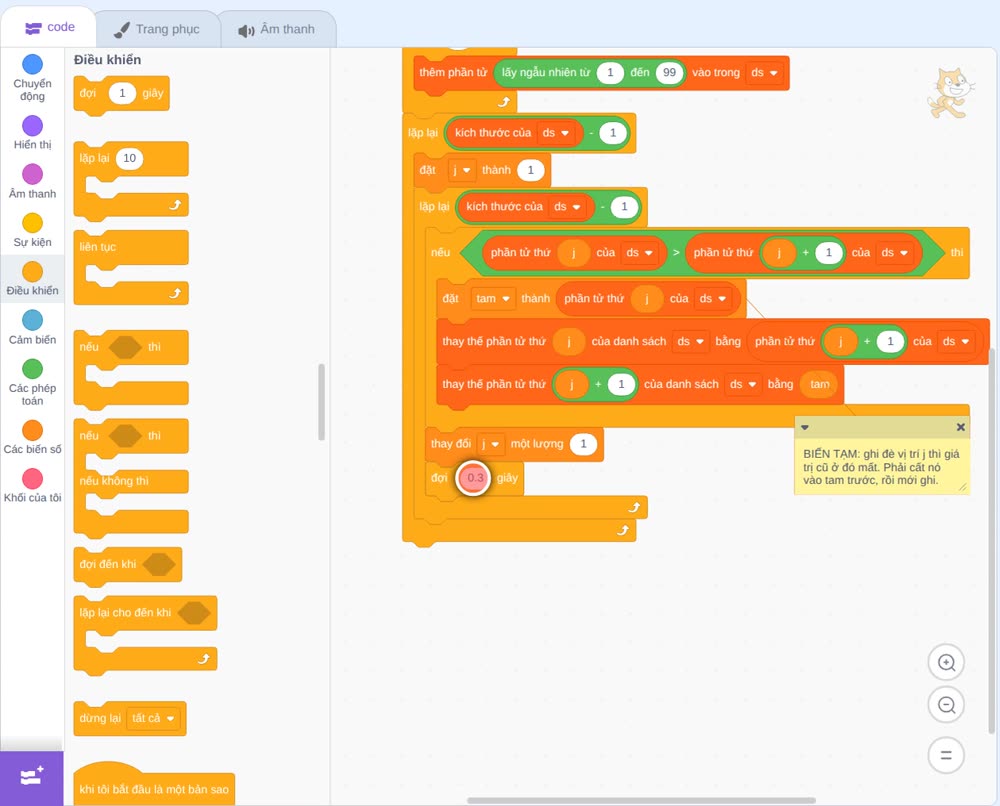Open the Hiển thị block category
Viewport: 1000px width, 806px height.
point(32,133)
